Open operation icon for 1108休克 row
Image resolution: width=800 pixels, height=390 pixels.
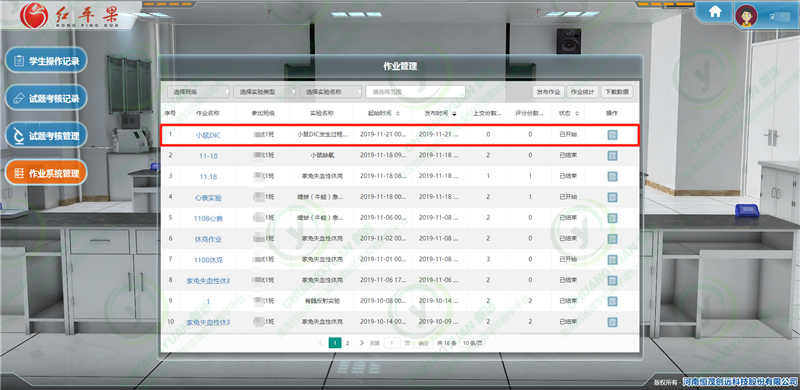612,259
